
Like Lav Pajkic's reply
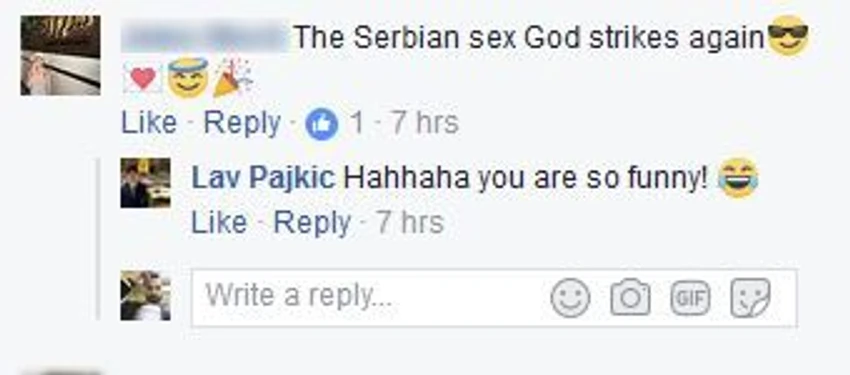click(219, 223)
